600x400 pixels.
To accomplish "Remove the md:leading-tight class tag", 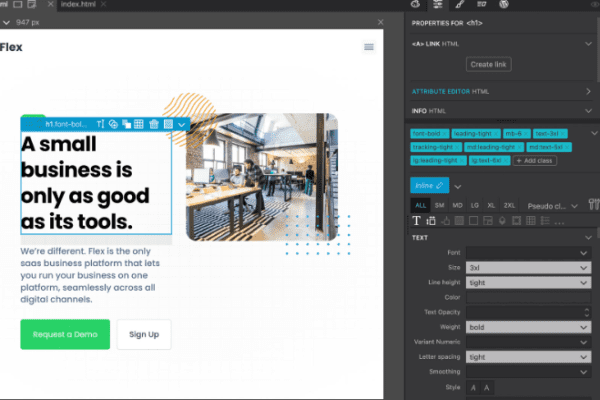I will tap(519, 147).
